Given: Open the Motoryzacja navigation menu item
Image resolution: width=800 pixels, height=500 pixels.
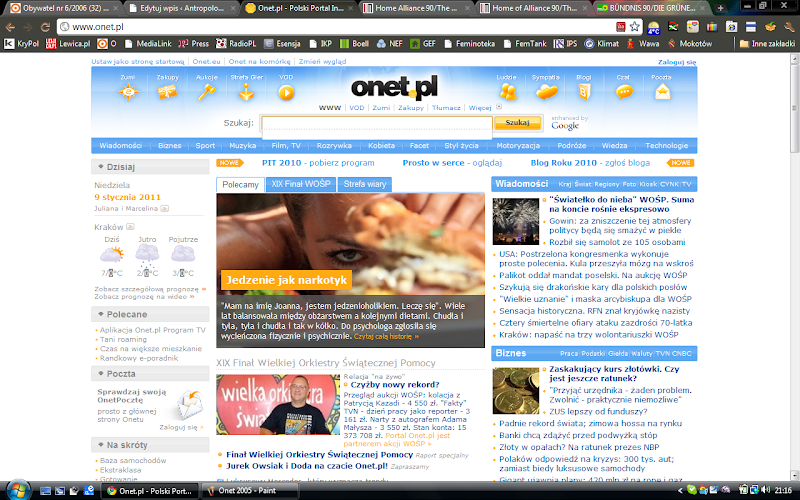Looking at the screenshot, I should click(518, 145).
